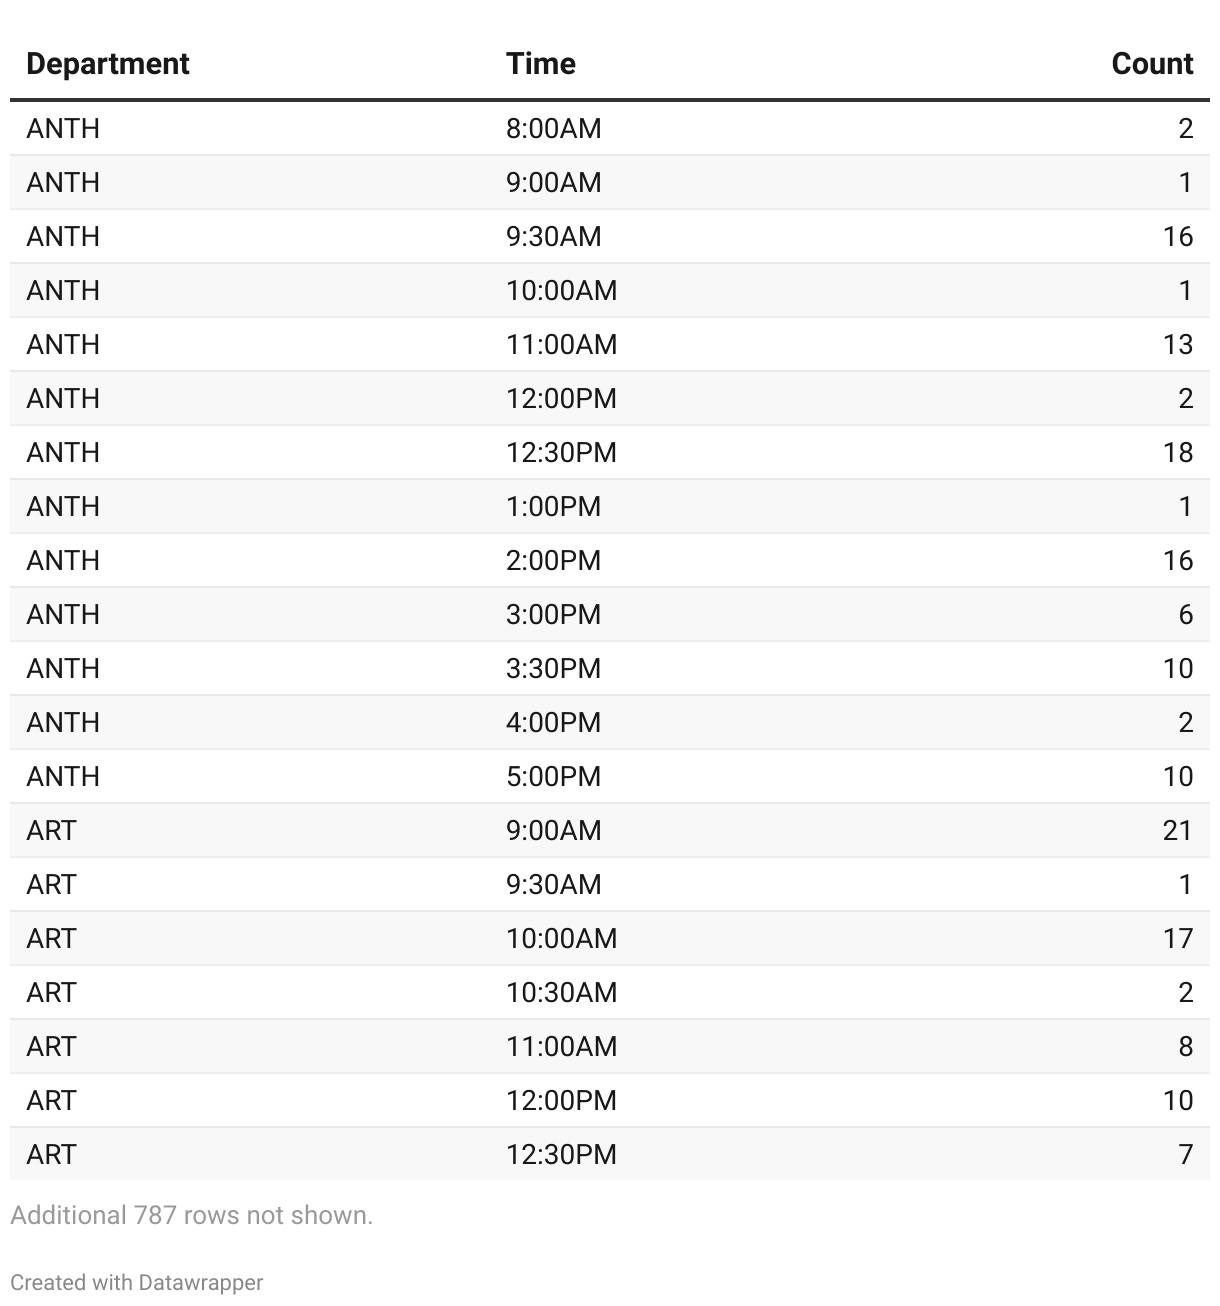The image size is (1220, 1306).
Task: Select the ART 11:00AM time cell
Action: tap(561, 1047)
